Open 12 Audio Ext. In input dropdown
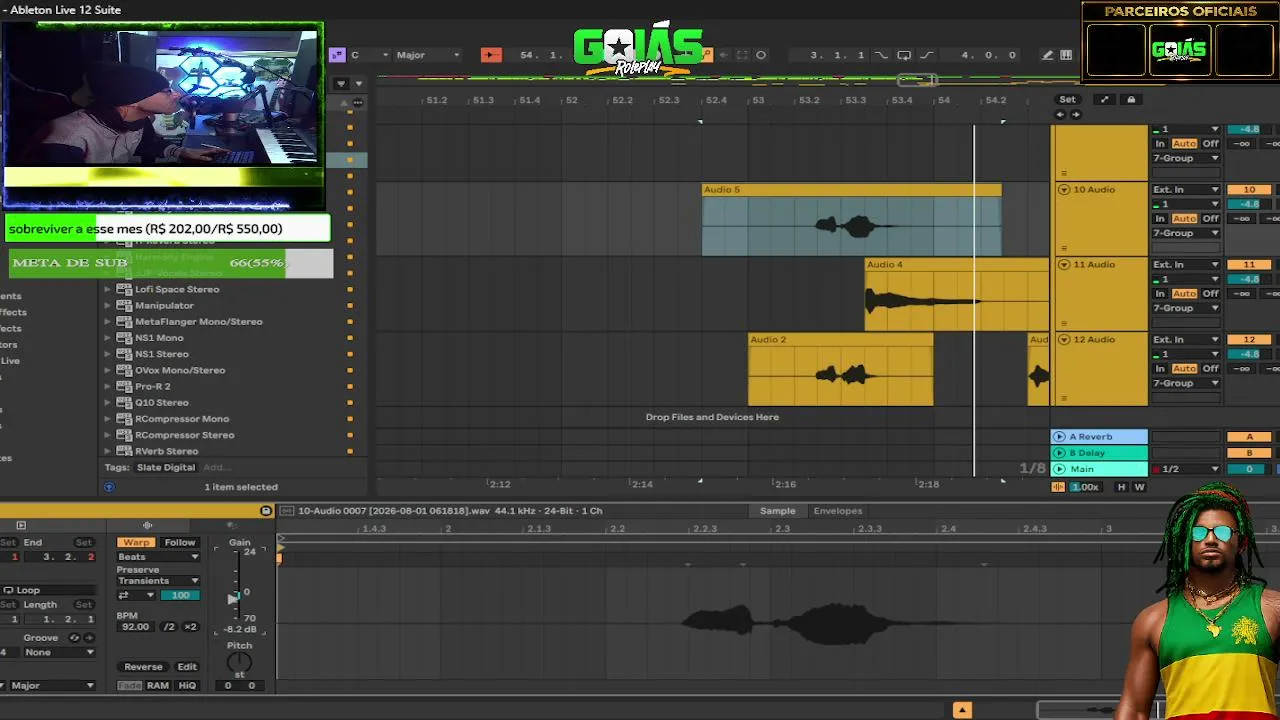This screenshot has height=720, width=1280. tap(1186, 339)
